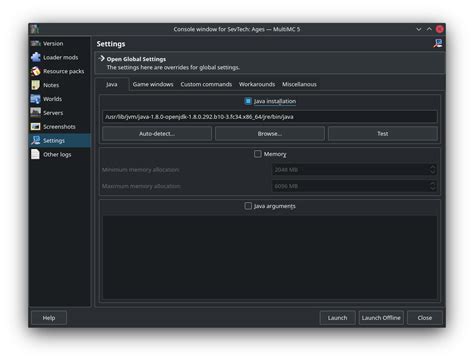Screen dimensions: 474x361
Task: Select the Other logs label
Action: (x=57, y=154)
